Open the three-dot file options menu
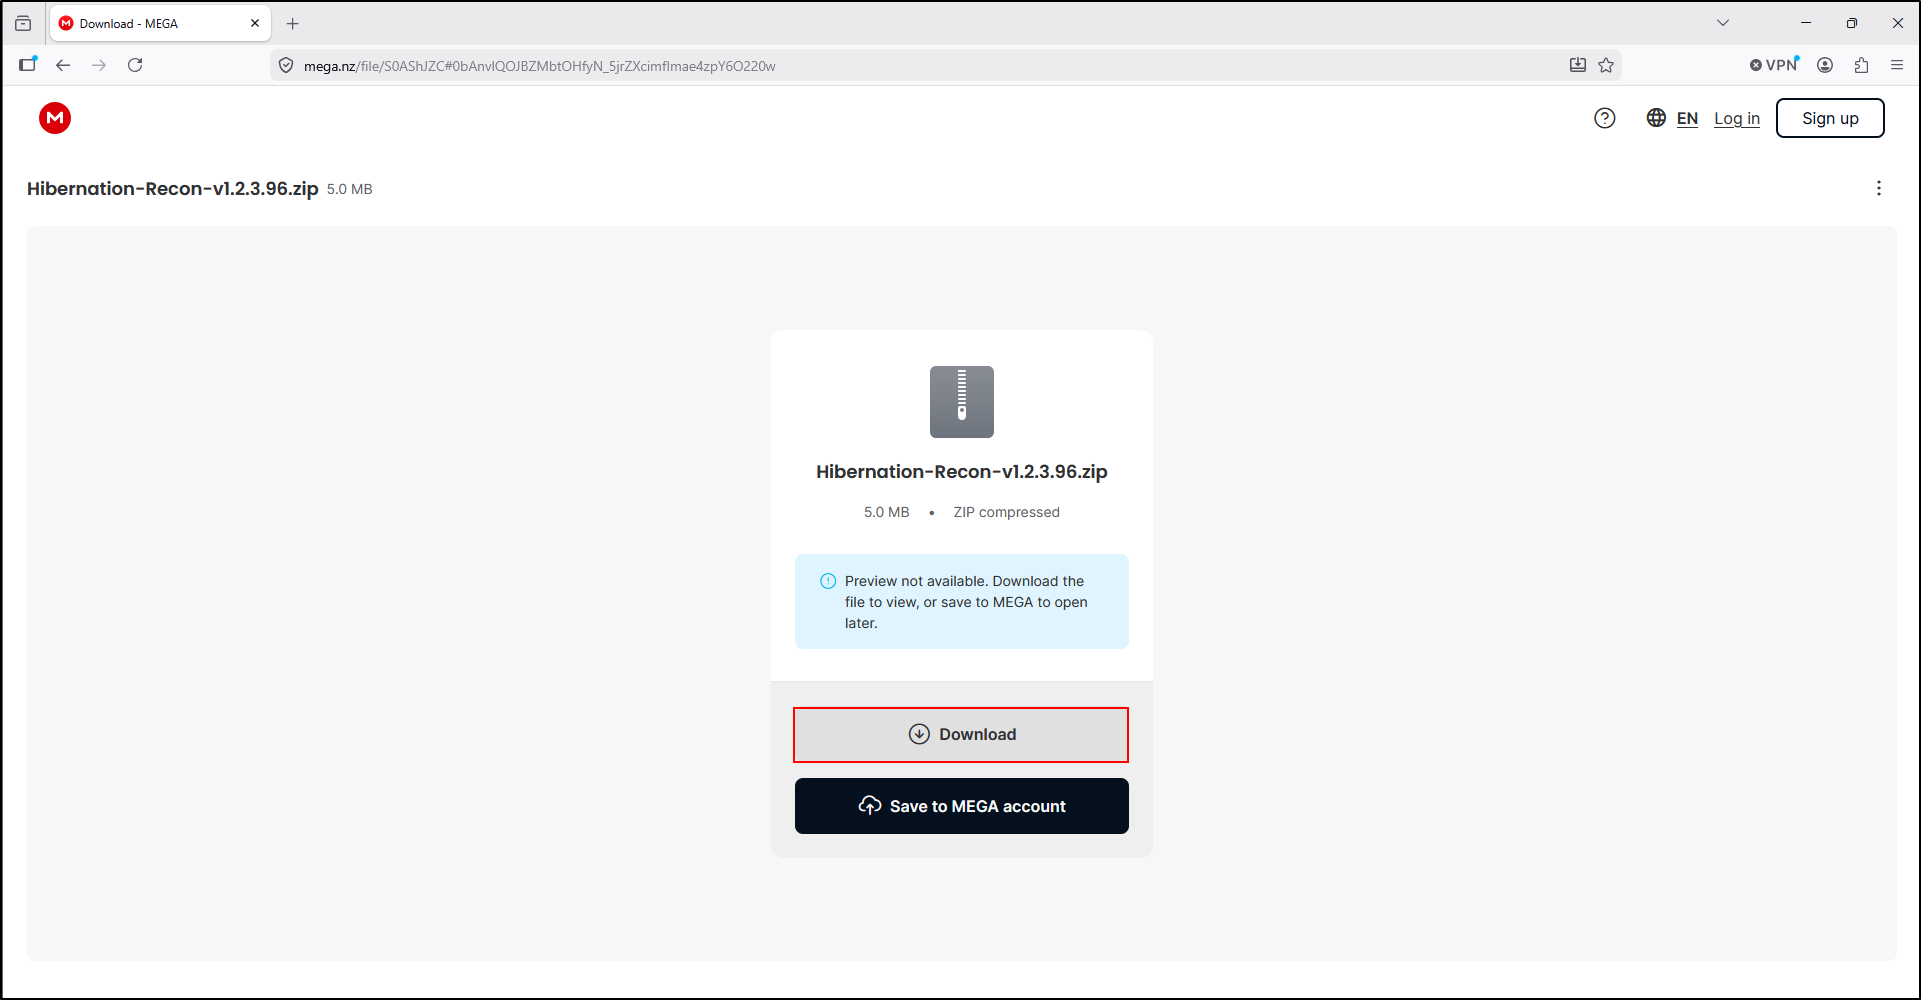Screen dimensions: 1921x1000 tap(1879, 188)
